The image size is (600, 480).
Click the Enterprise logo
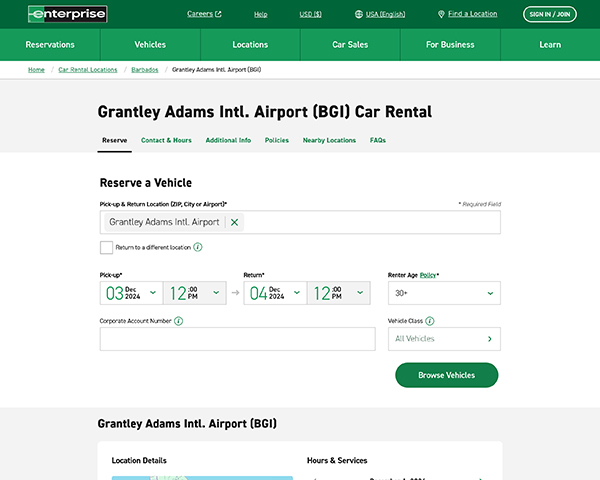(x=68, y=14)
